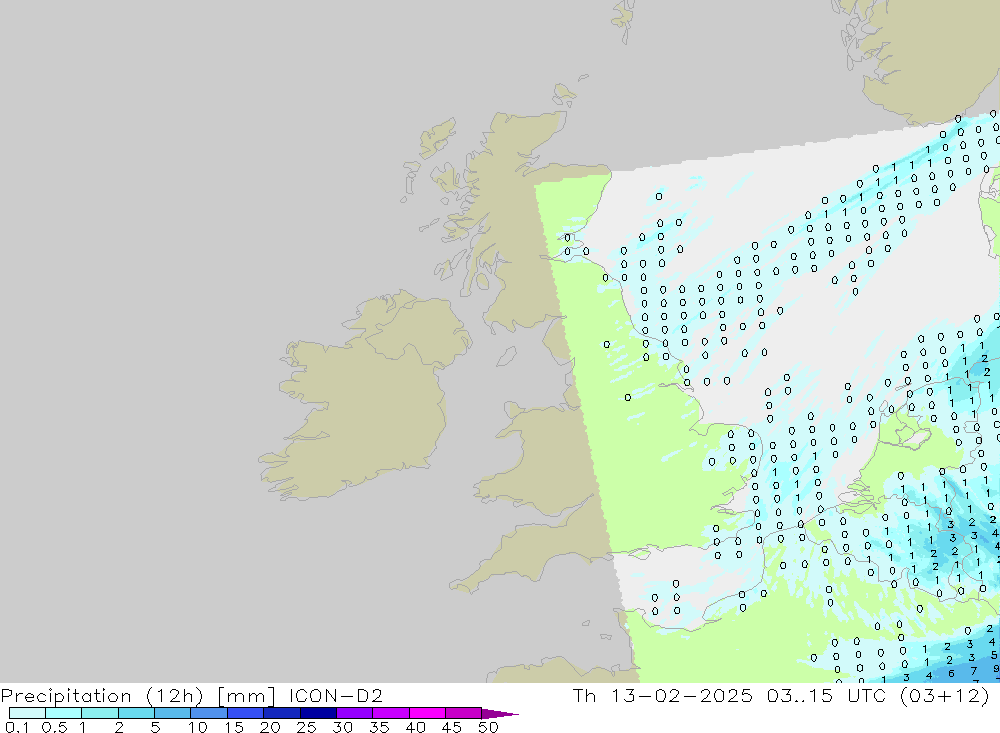Click the precipitation value '6' on the map

coord(951,674)
